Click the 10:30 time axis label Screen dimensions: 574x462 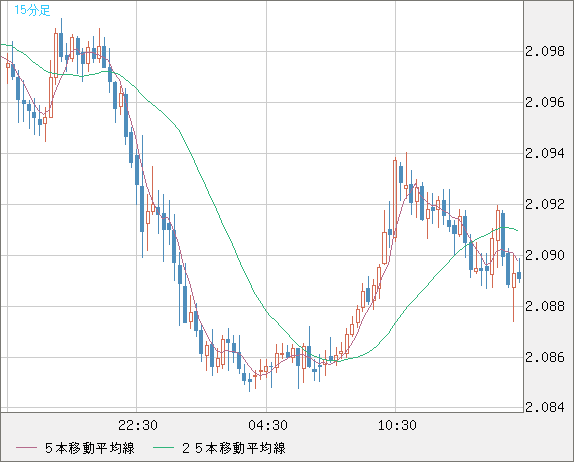397,425
